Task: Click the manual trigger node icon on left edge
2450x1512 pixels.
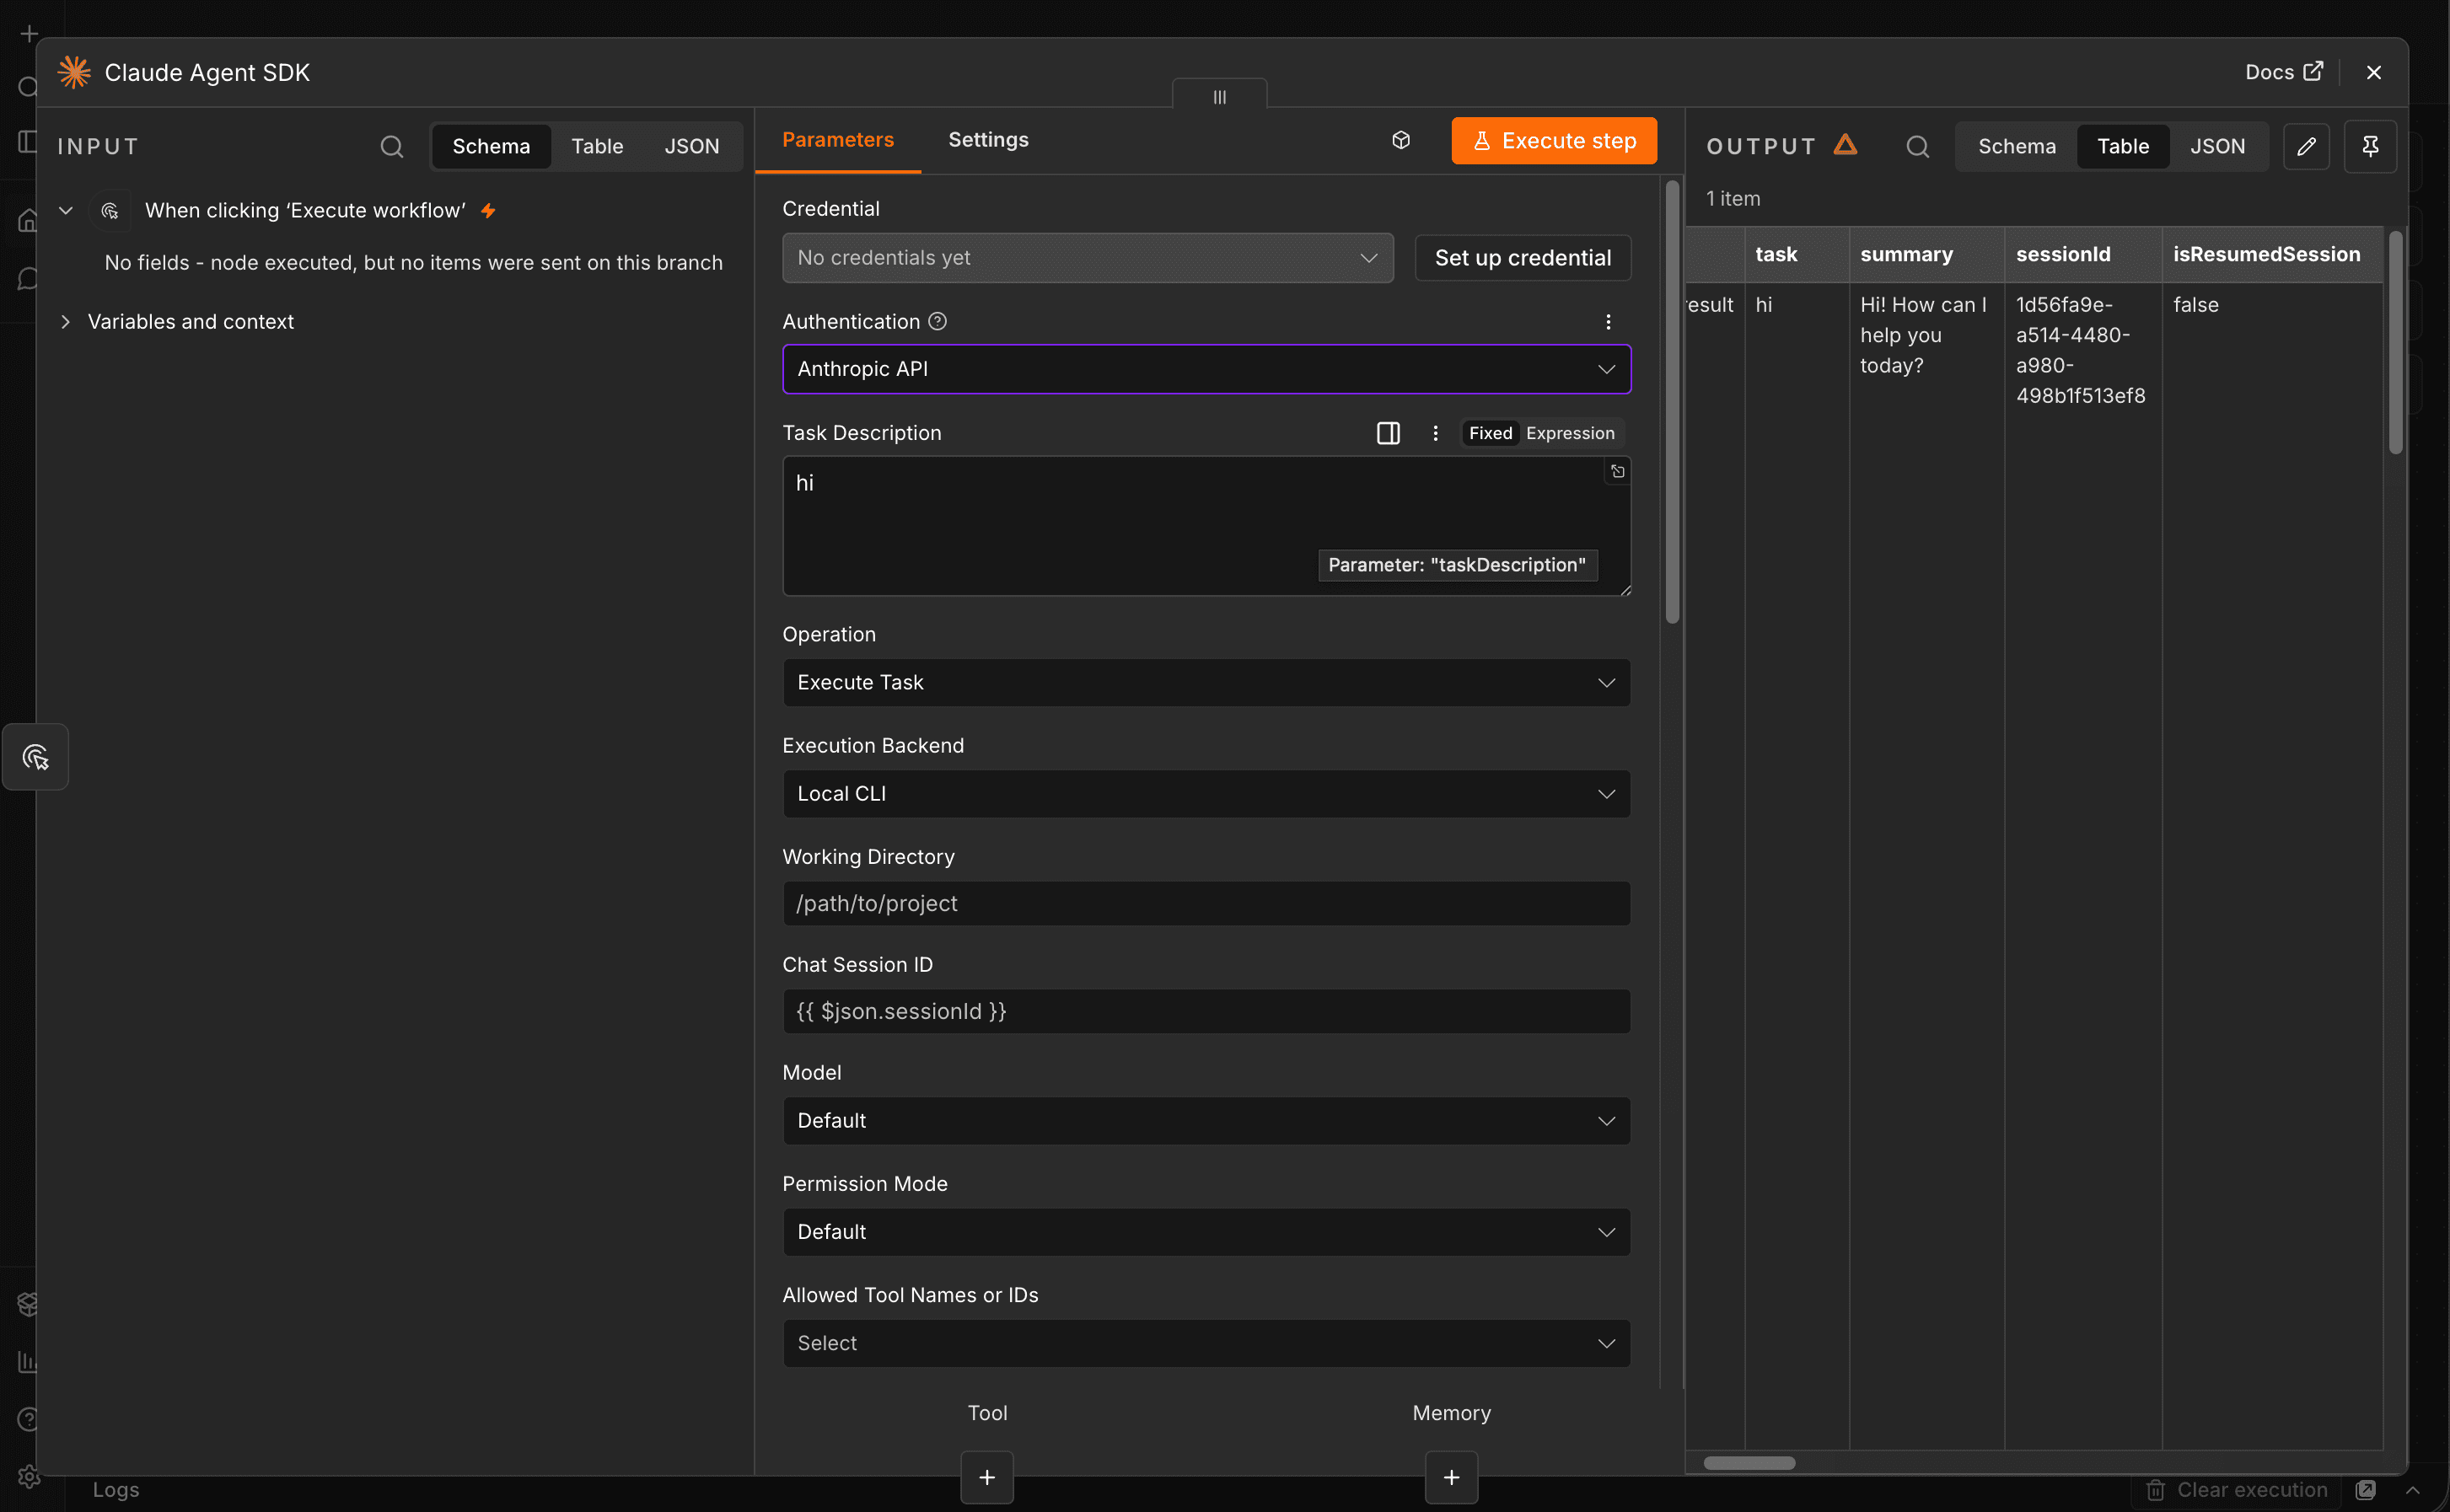Action: [x=36, y=757]
